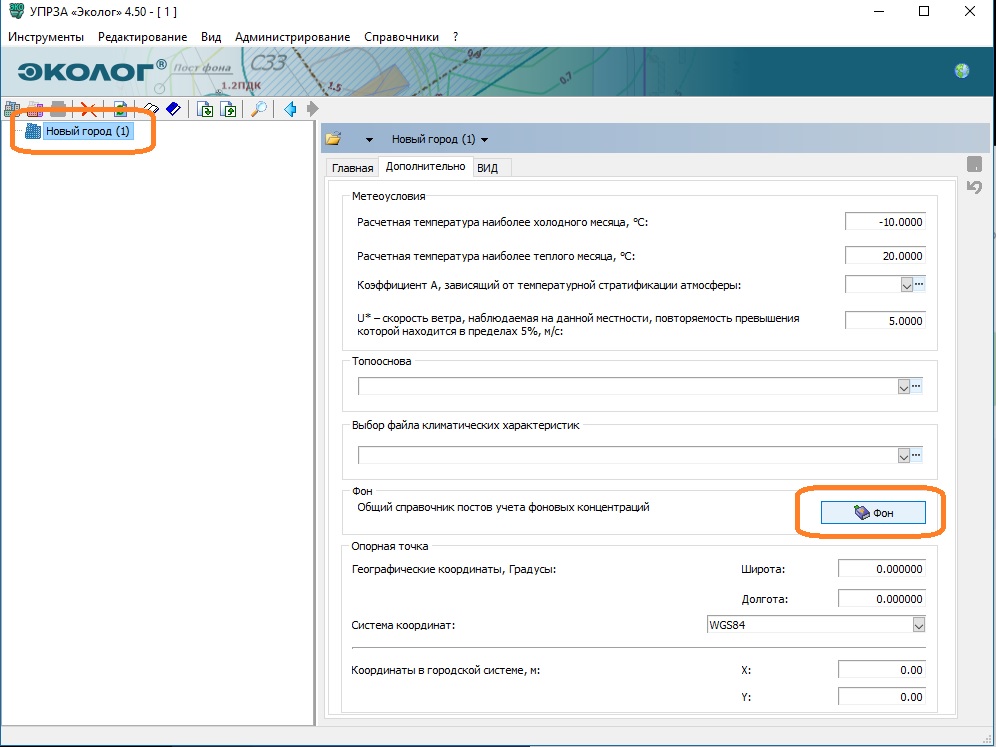Screen dimensions: 996x747
Task: Click the globe icon in header banner
Action: 962,71
